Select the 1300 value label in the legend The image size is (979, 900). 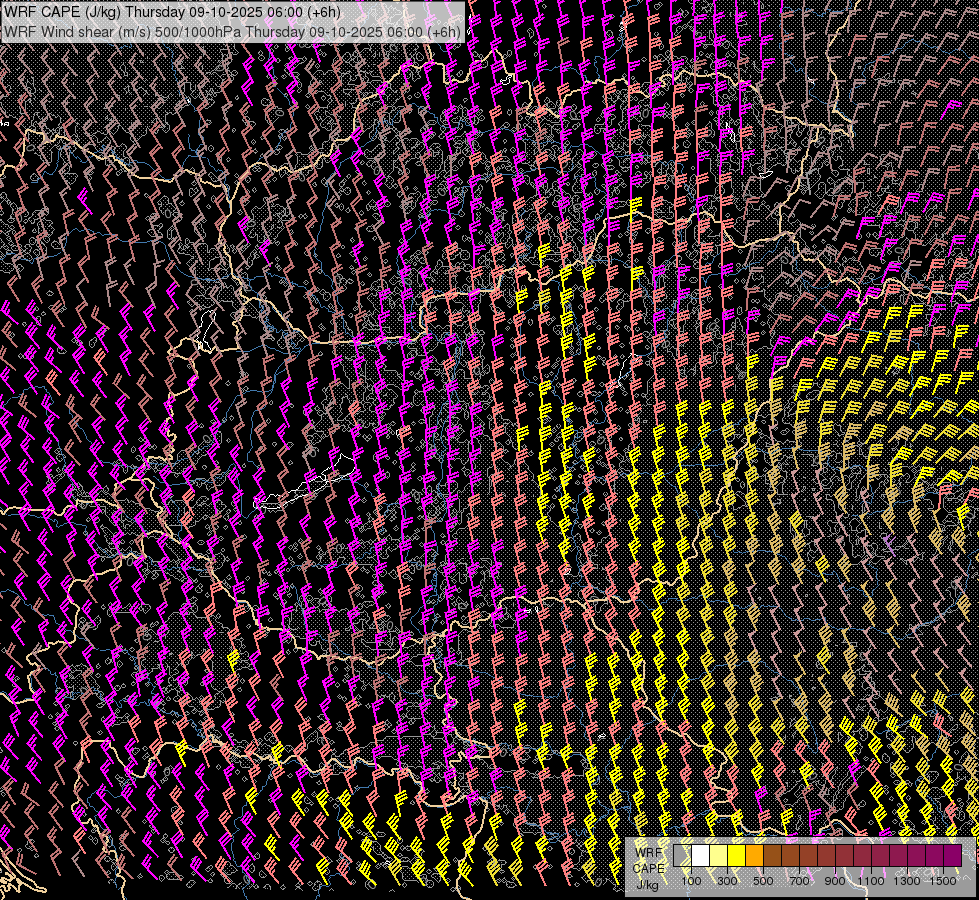pyautogui.click(x=907, y=881)
